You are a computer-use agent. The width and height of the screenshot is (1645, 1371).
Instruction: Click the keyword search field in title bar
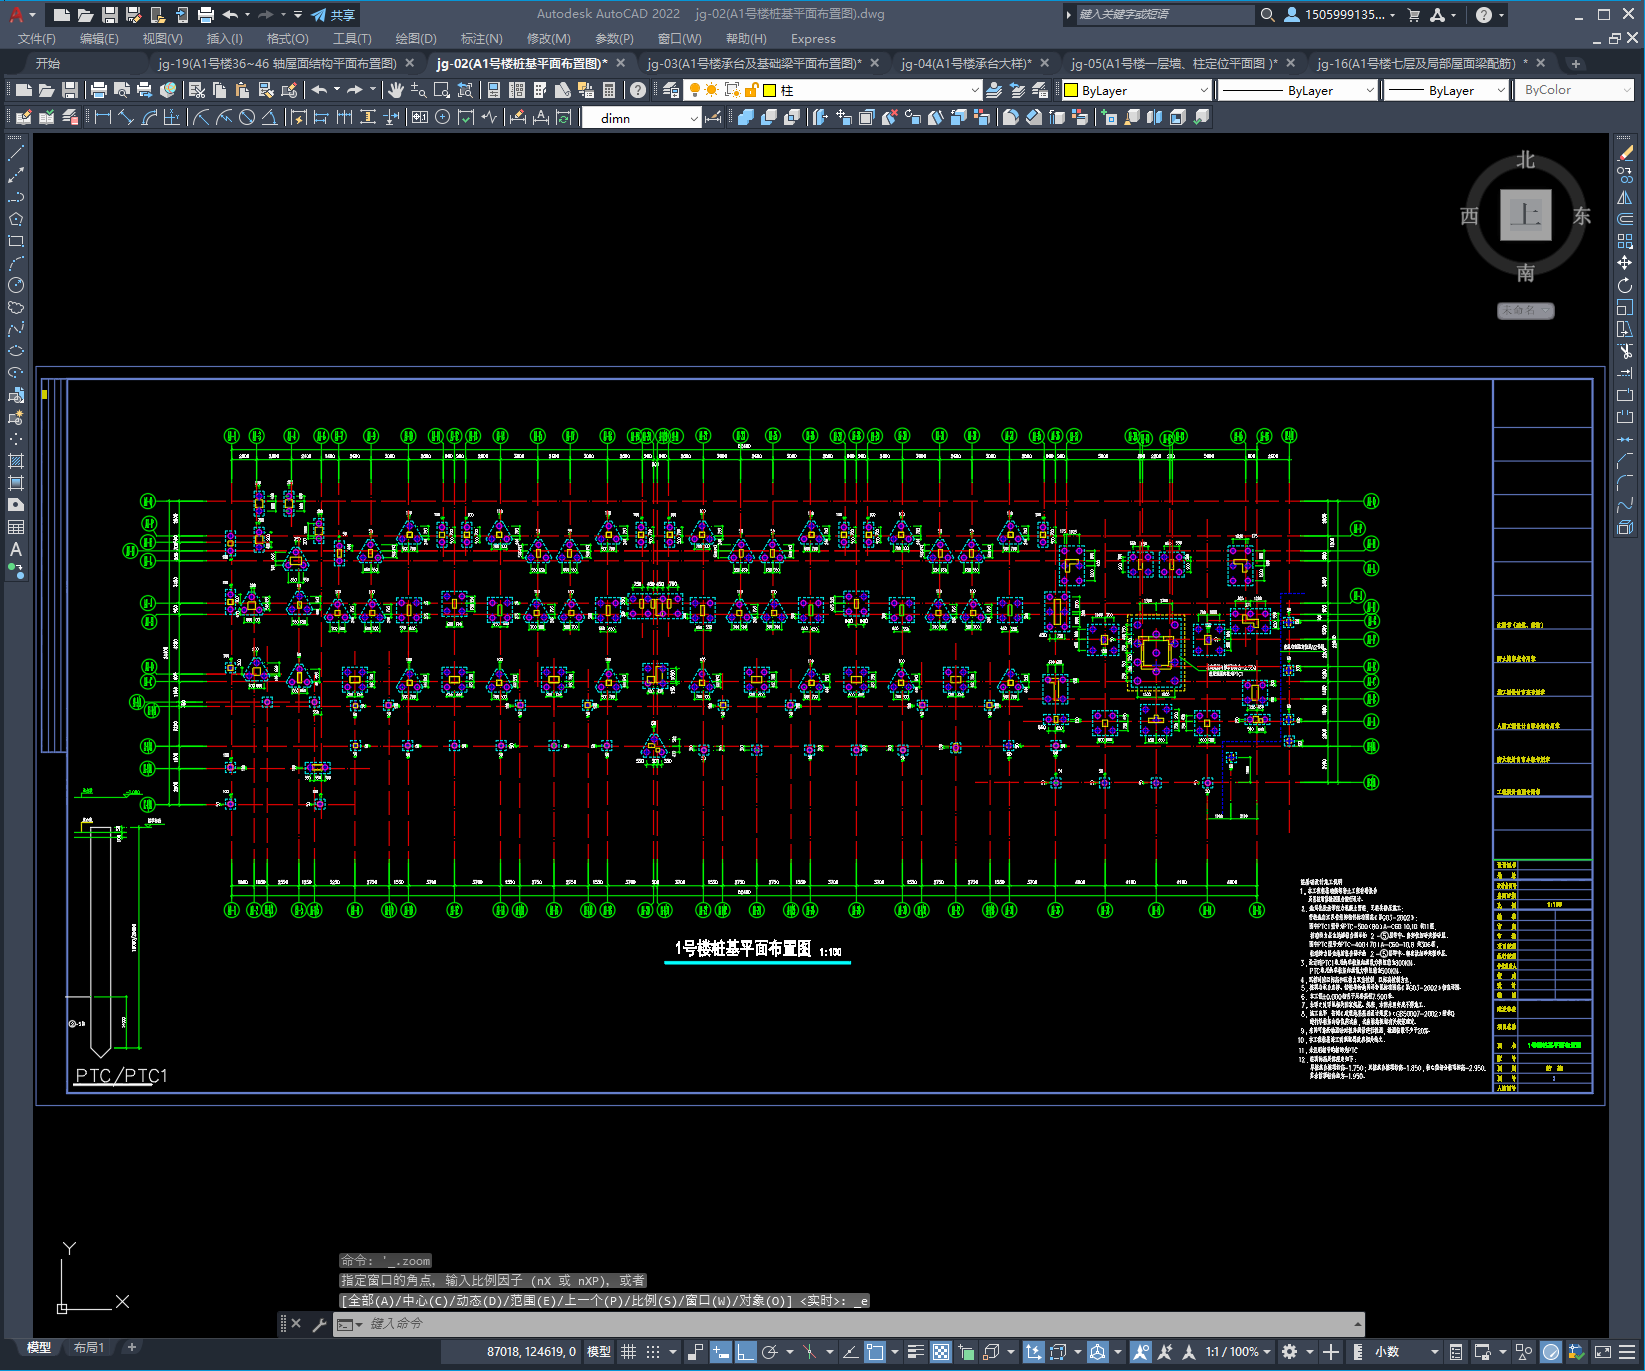pos(1165,15)
